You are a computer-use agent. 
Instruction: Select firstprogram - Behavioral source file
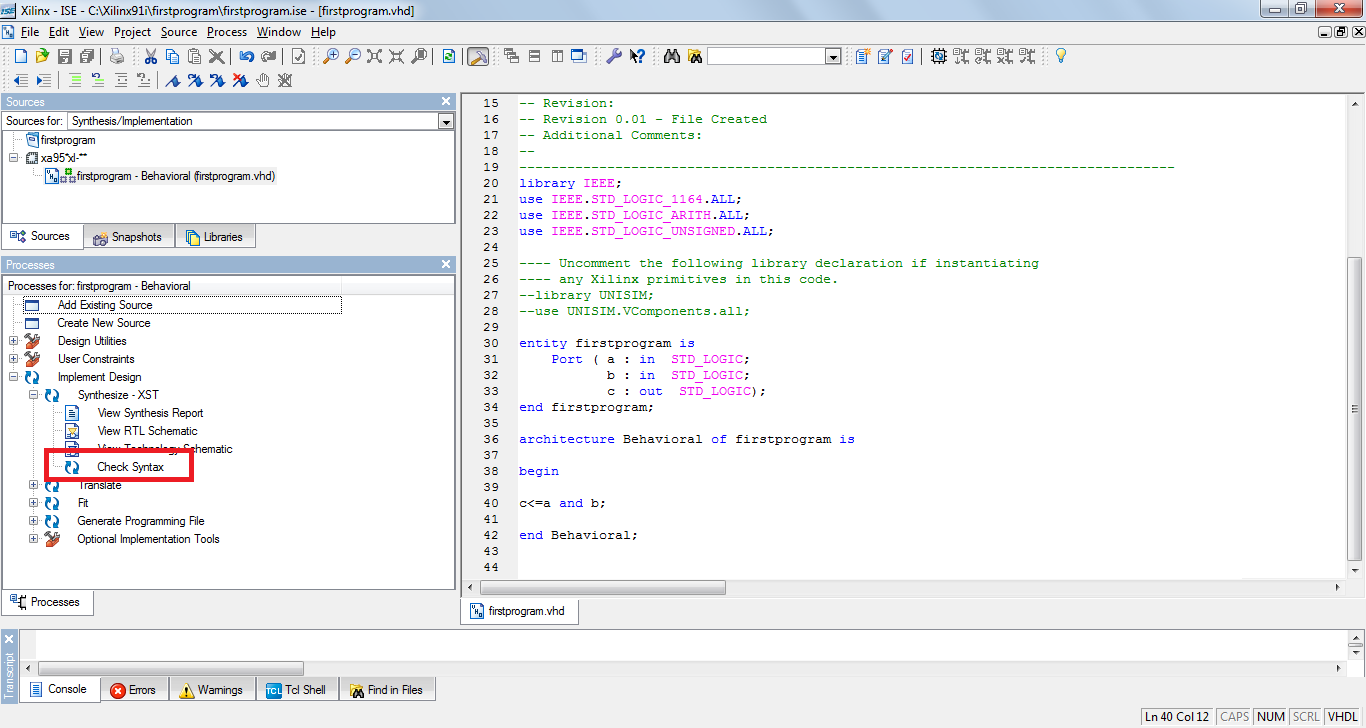pos(176,176)
